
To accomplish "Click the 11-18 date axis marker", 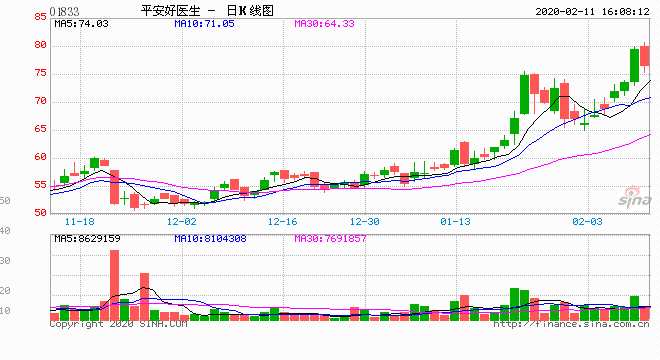I will (80, 221).
